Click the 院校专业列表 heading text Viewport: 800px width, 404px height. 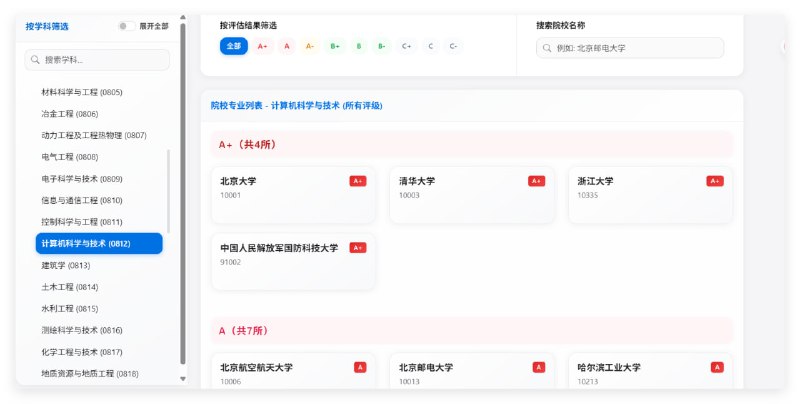[x=296, y=106]
